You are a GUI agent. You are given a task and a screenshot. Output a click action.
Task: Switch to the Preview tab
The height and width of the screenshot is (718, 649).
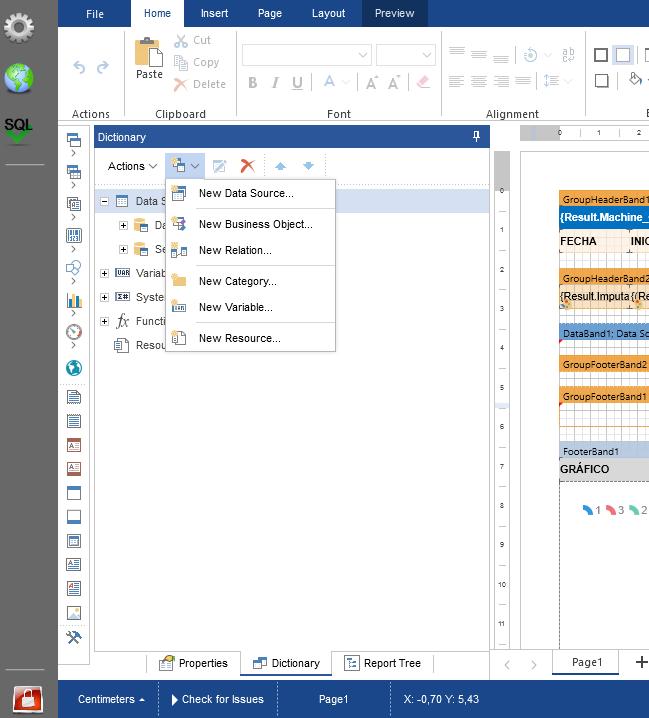(394, 14)
